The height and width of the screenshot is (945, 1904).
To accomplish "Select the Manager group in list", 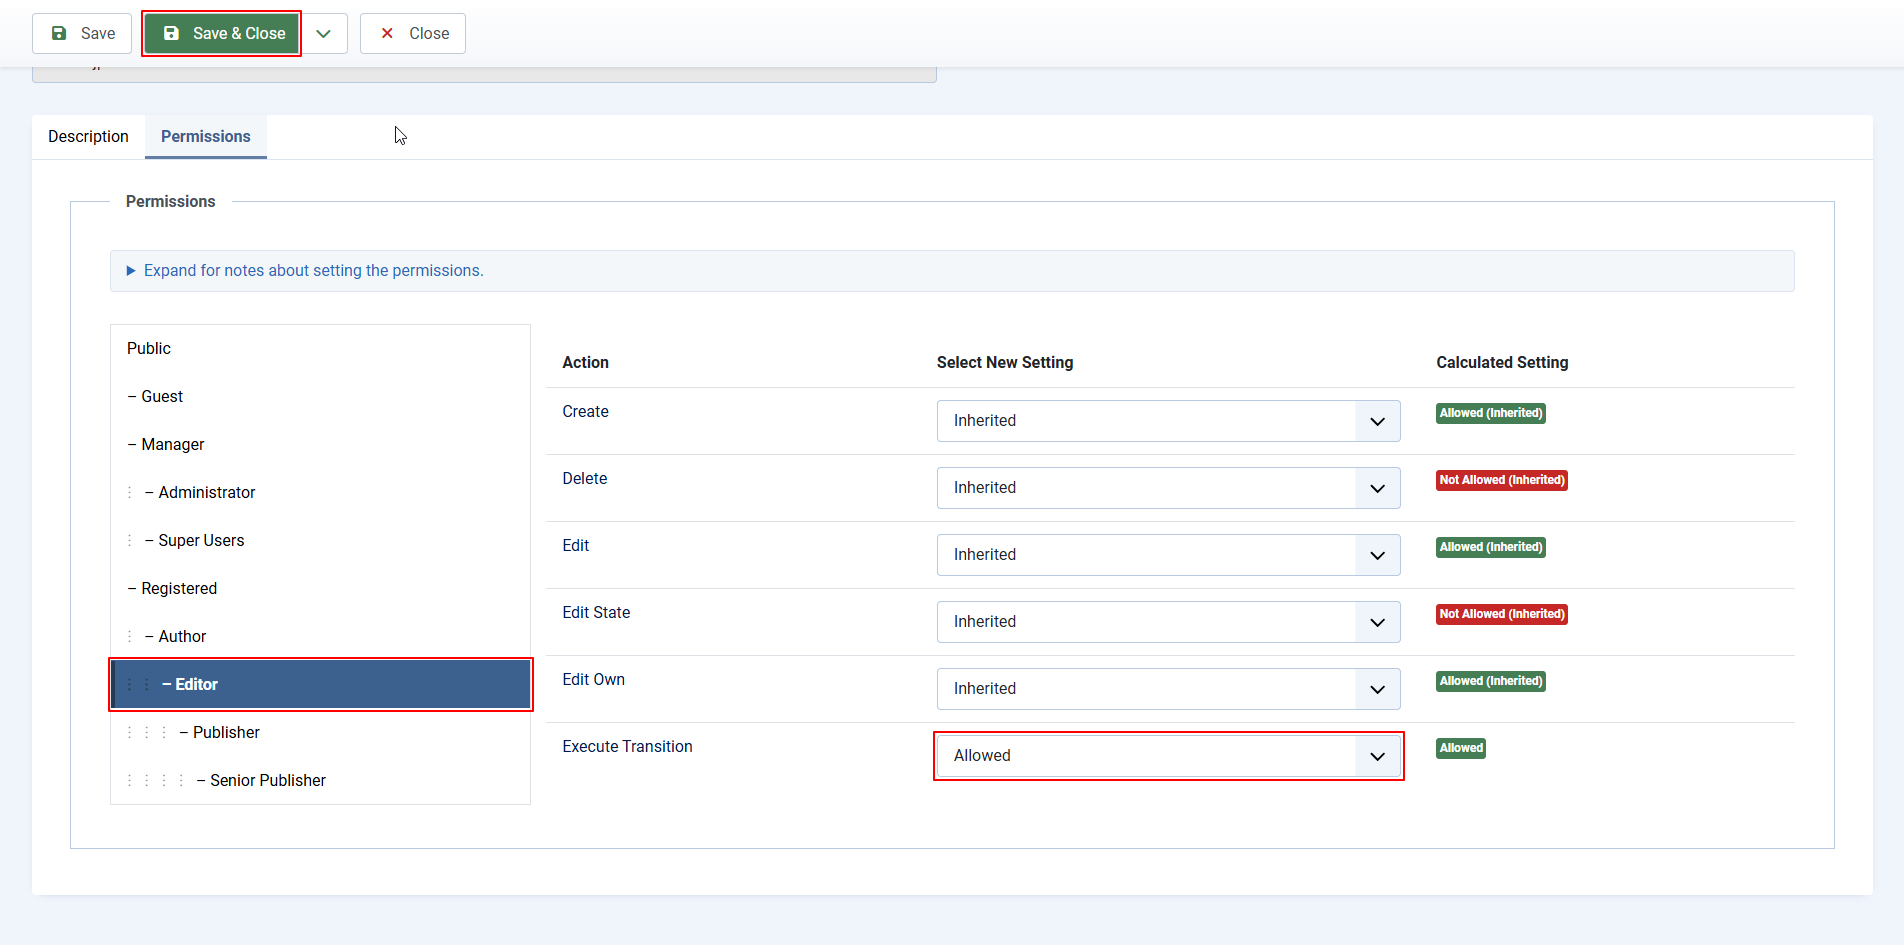I will point(172,444).
